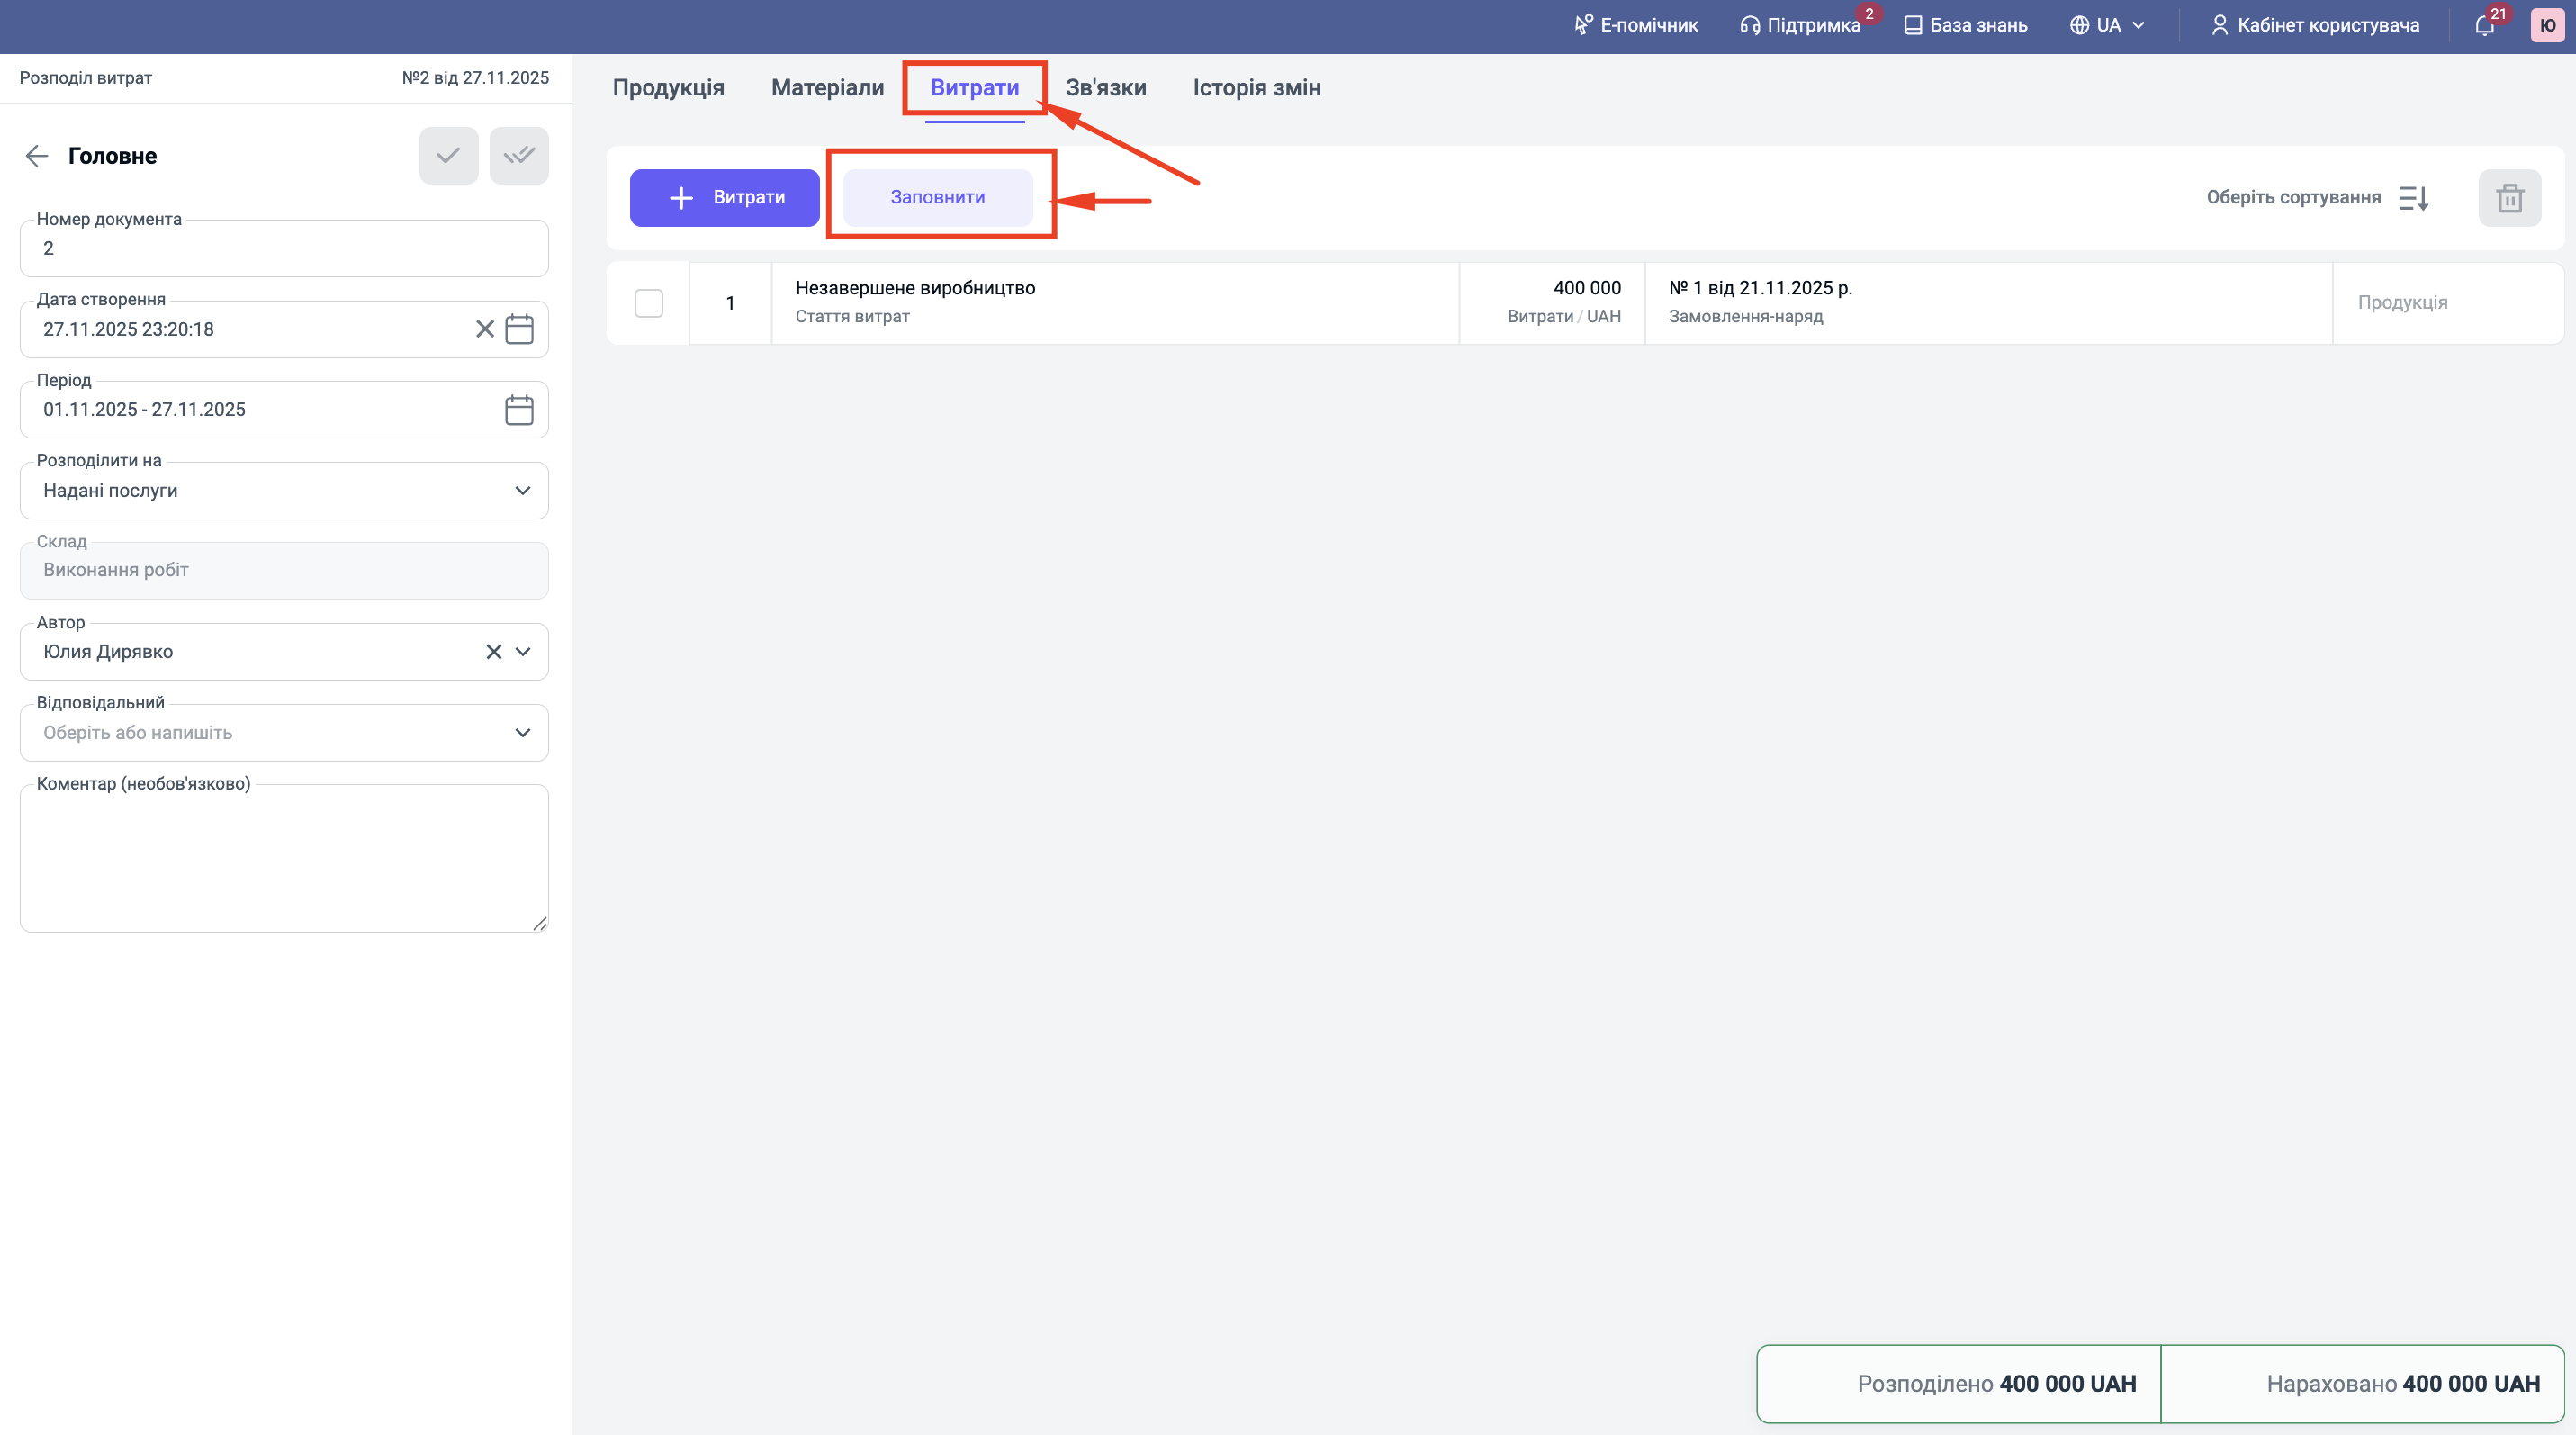The width and height of the screenshot is (2576, 1435).
Task: Click the back arrow next to Головне
Action: coord(37,156)
